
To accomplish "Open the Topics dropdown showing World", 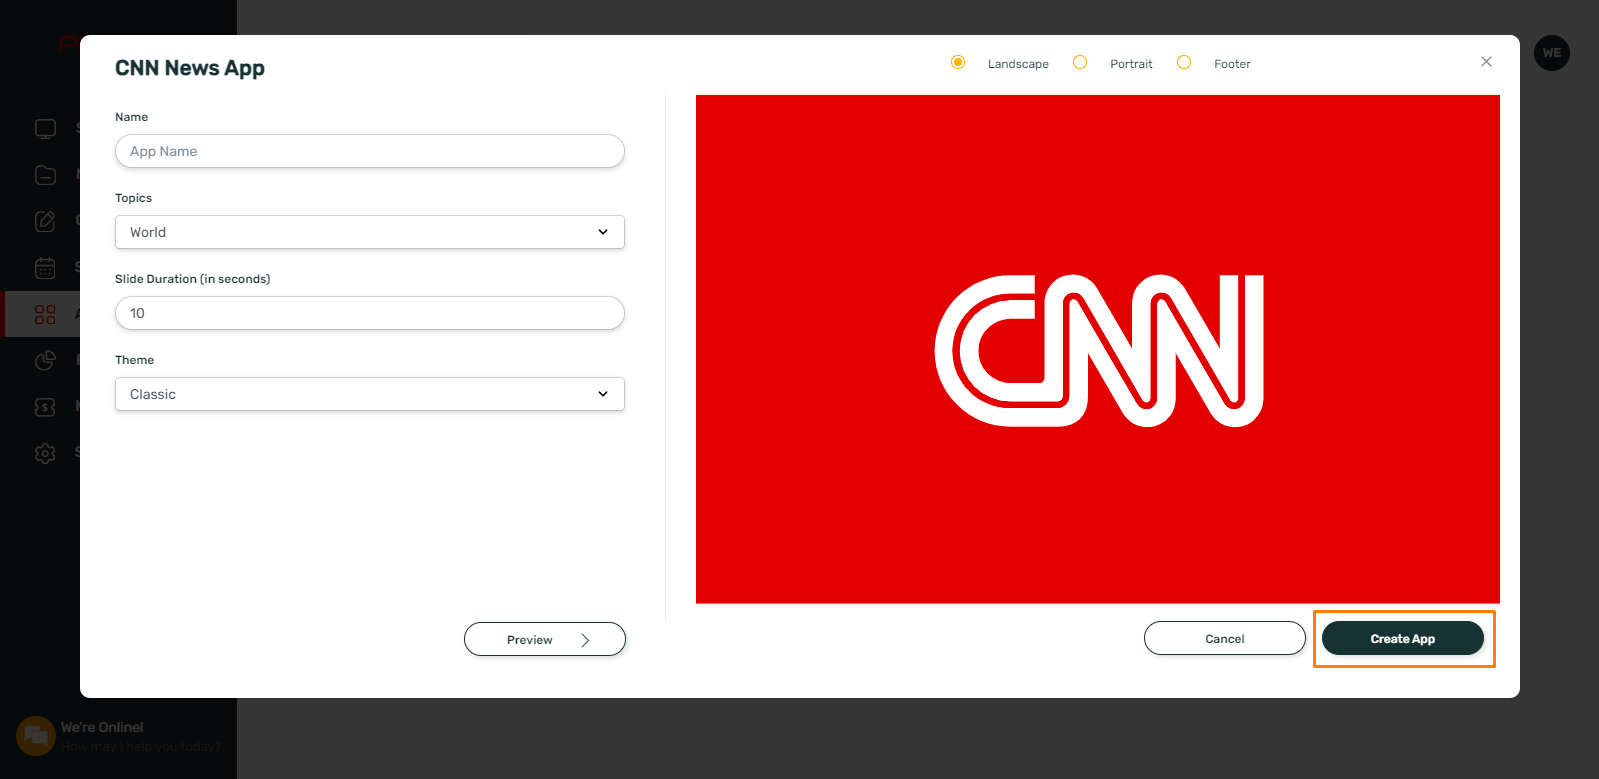I will pos(370,232).
